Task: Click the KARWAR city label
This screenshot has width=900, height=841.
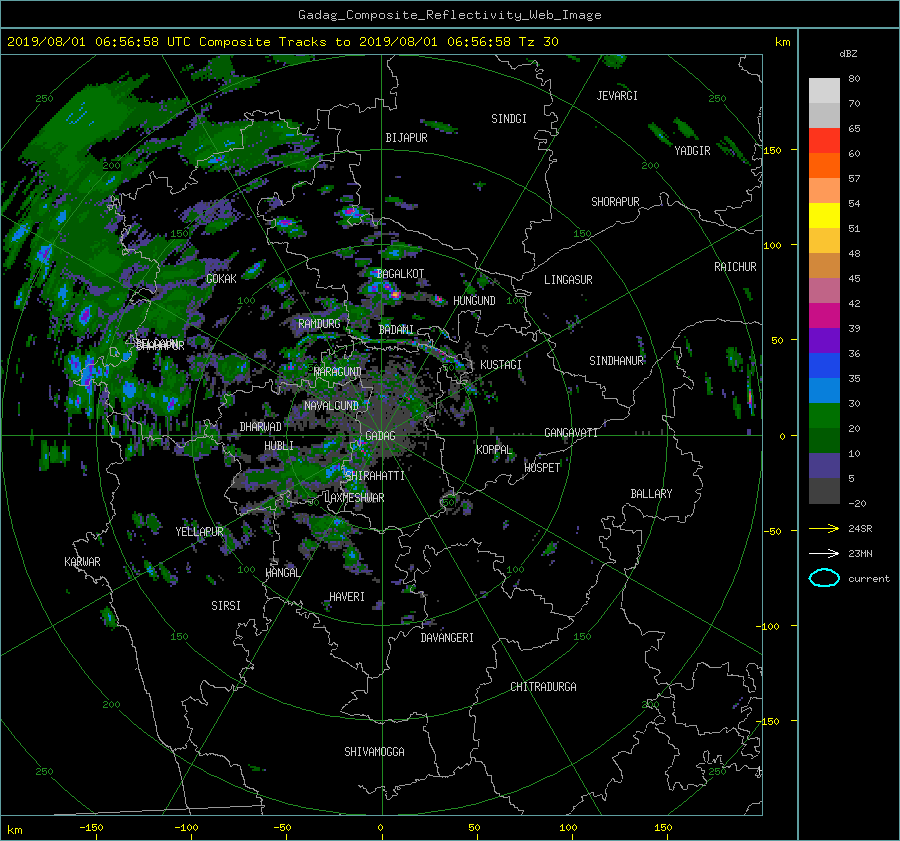Action: click(x=82, y=562)
